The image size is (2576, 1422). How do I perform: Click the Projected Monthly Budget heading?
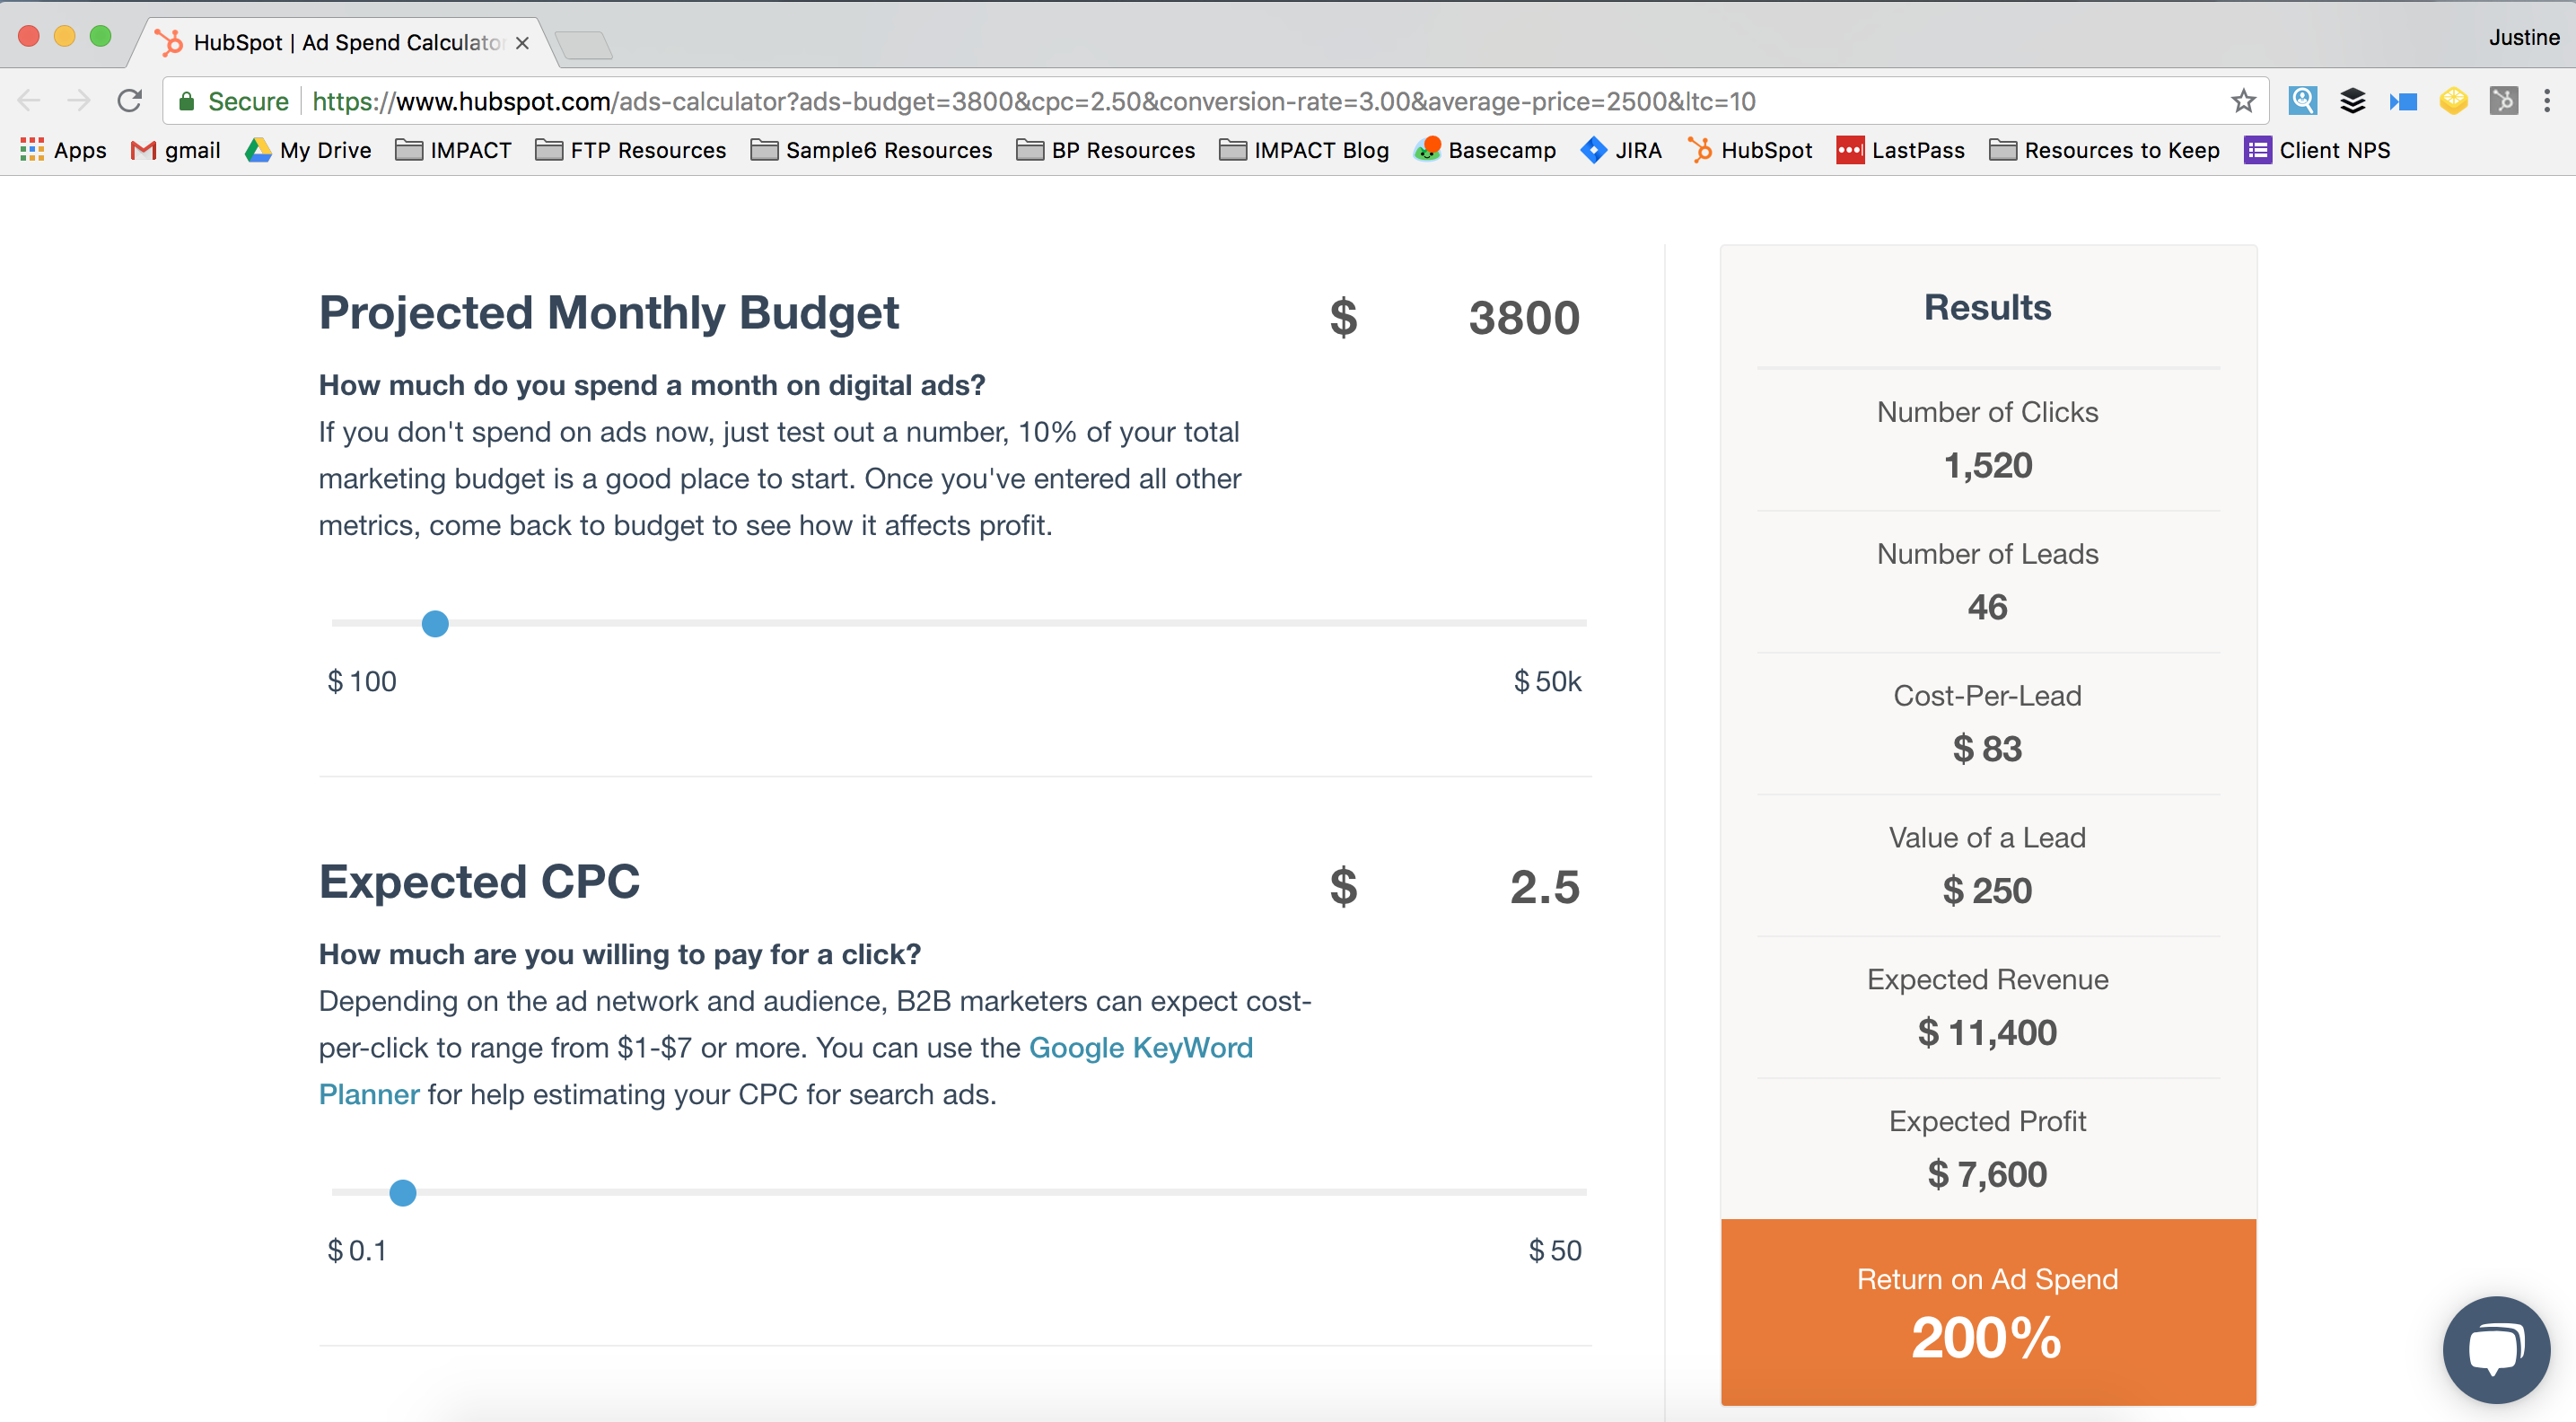(609, 313)
